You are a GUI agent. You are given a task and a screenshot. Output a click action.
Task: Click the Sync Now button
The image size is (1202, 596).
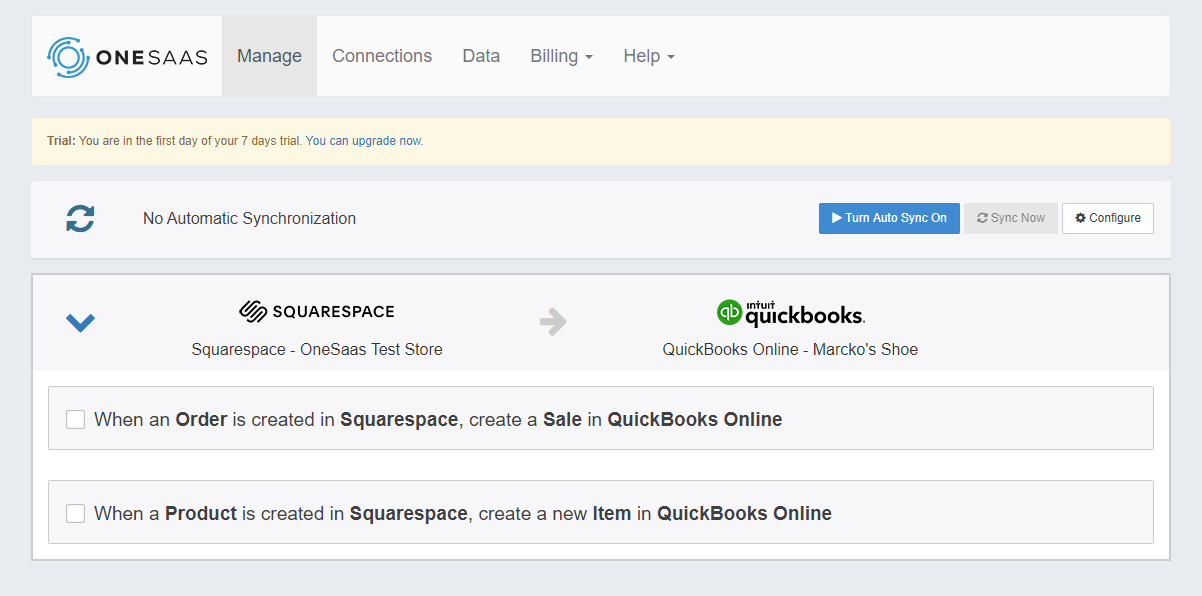point(1011,218)
